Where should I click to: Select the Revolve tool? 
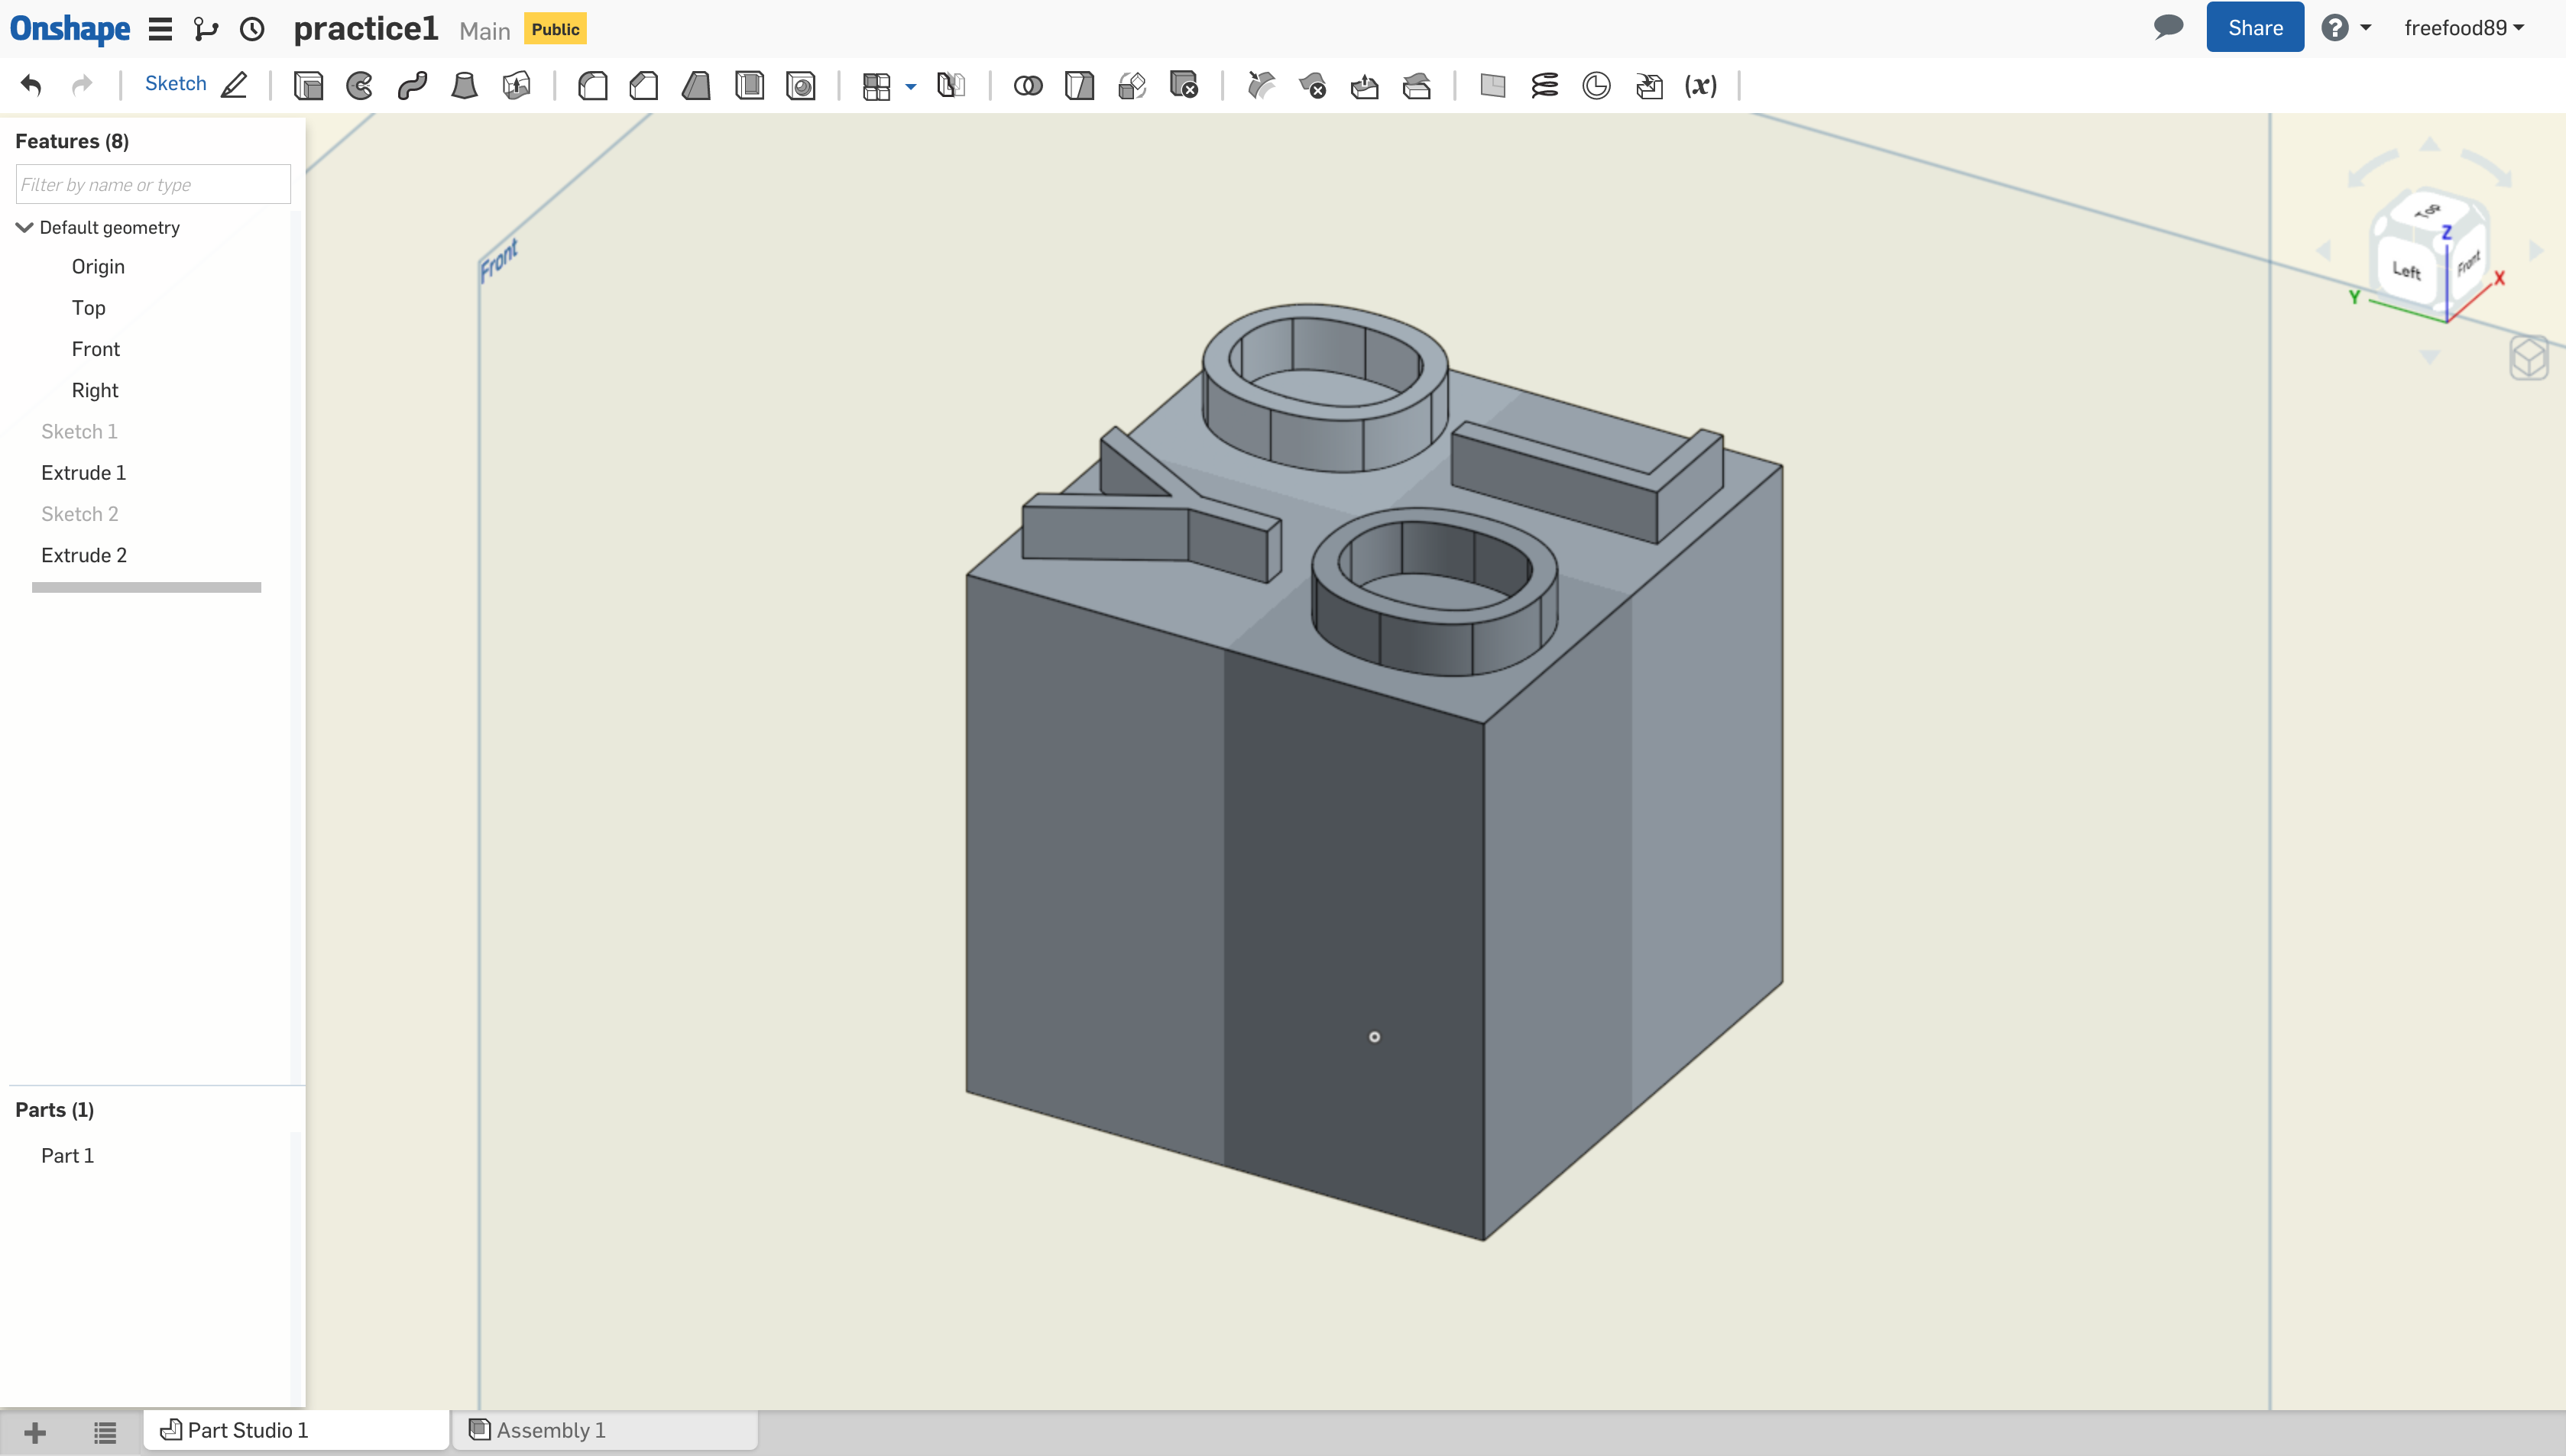click(360, 86)
